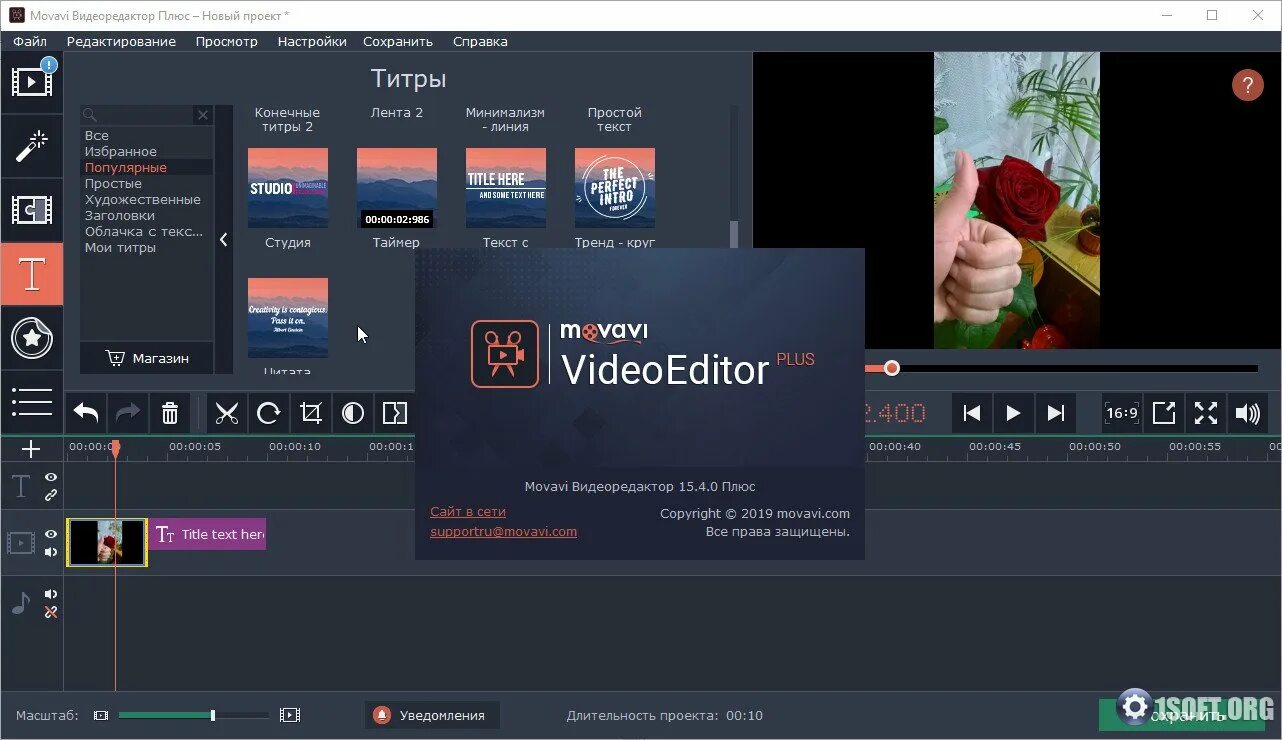Viewport: 1282px width, 740px height.
Task: Follow the 'Сайт в сети' link
Action: [468, 511]
